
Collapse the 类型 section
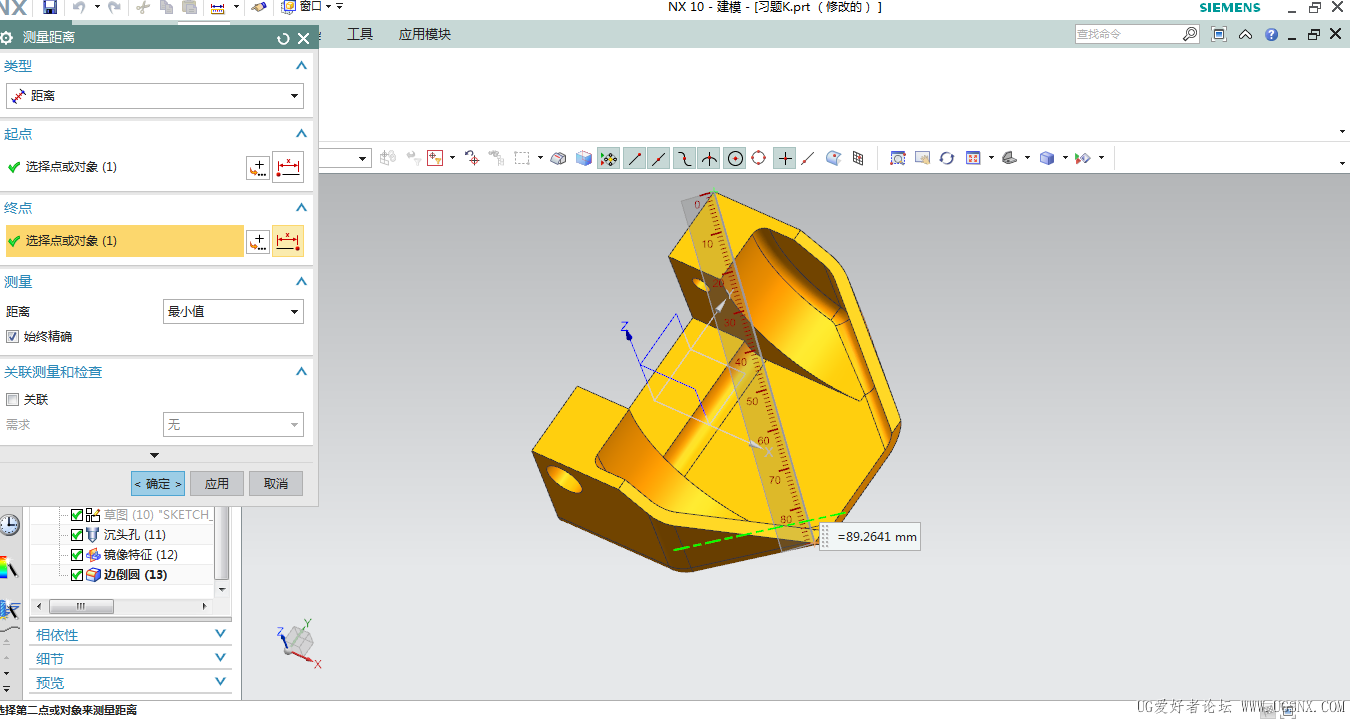click(301, 66)
